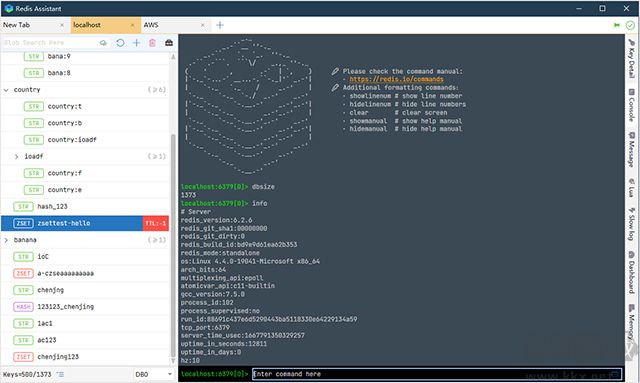The width and height of the screenshot is (640, 383).
Task: Close the New Tab tab
Action: point(62,25)
